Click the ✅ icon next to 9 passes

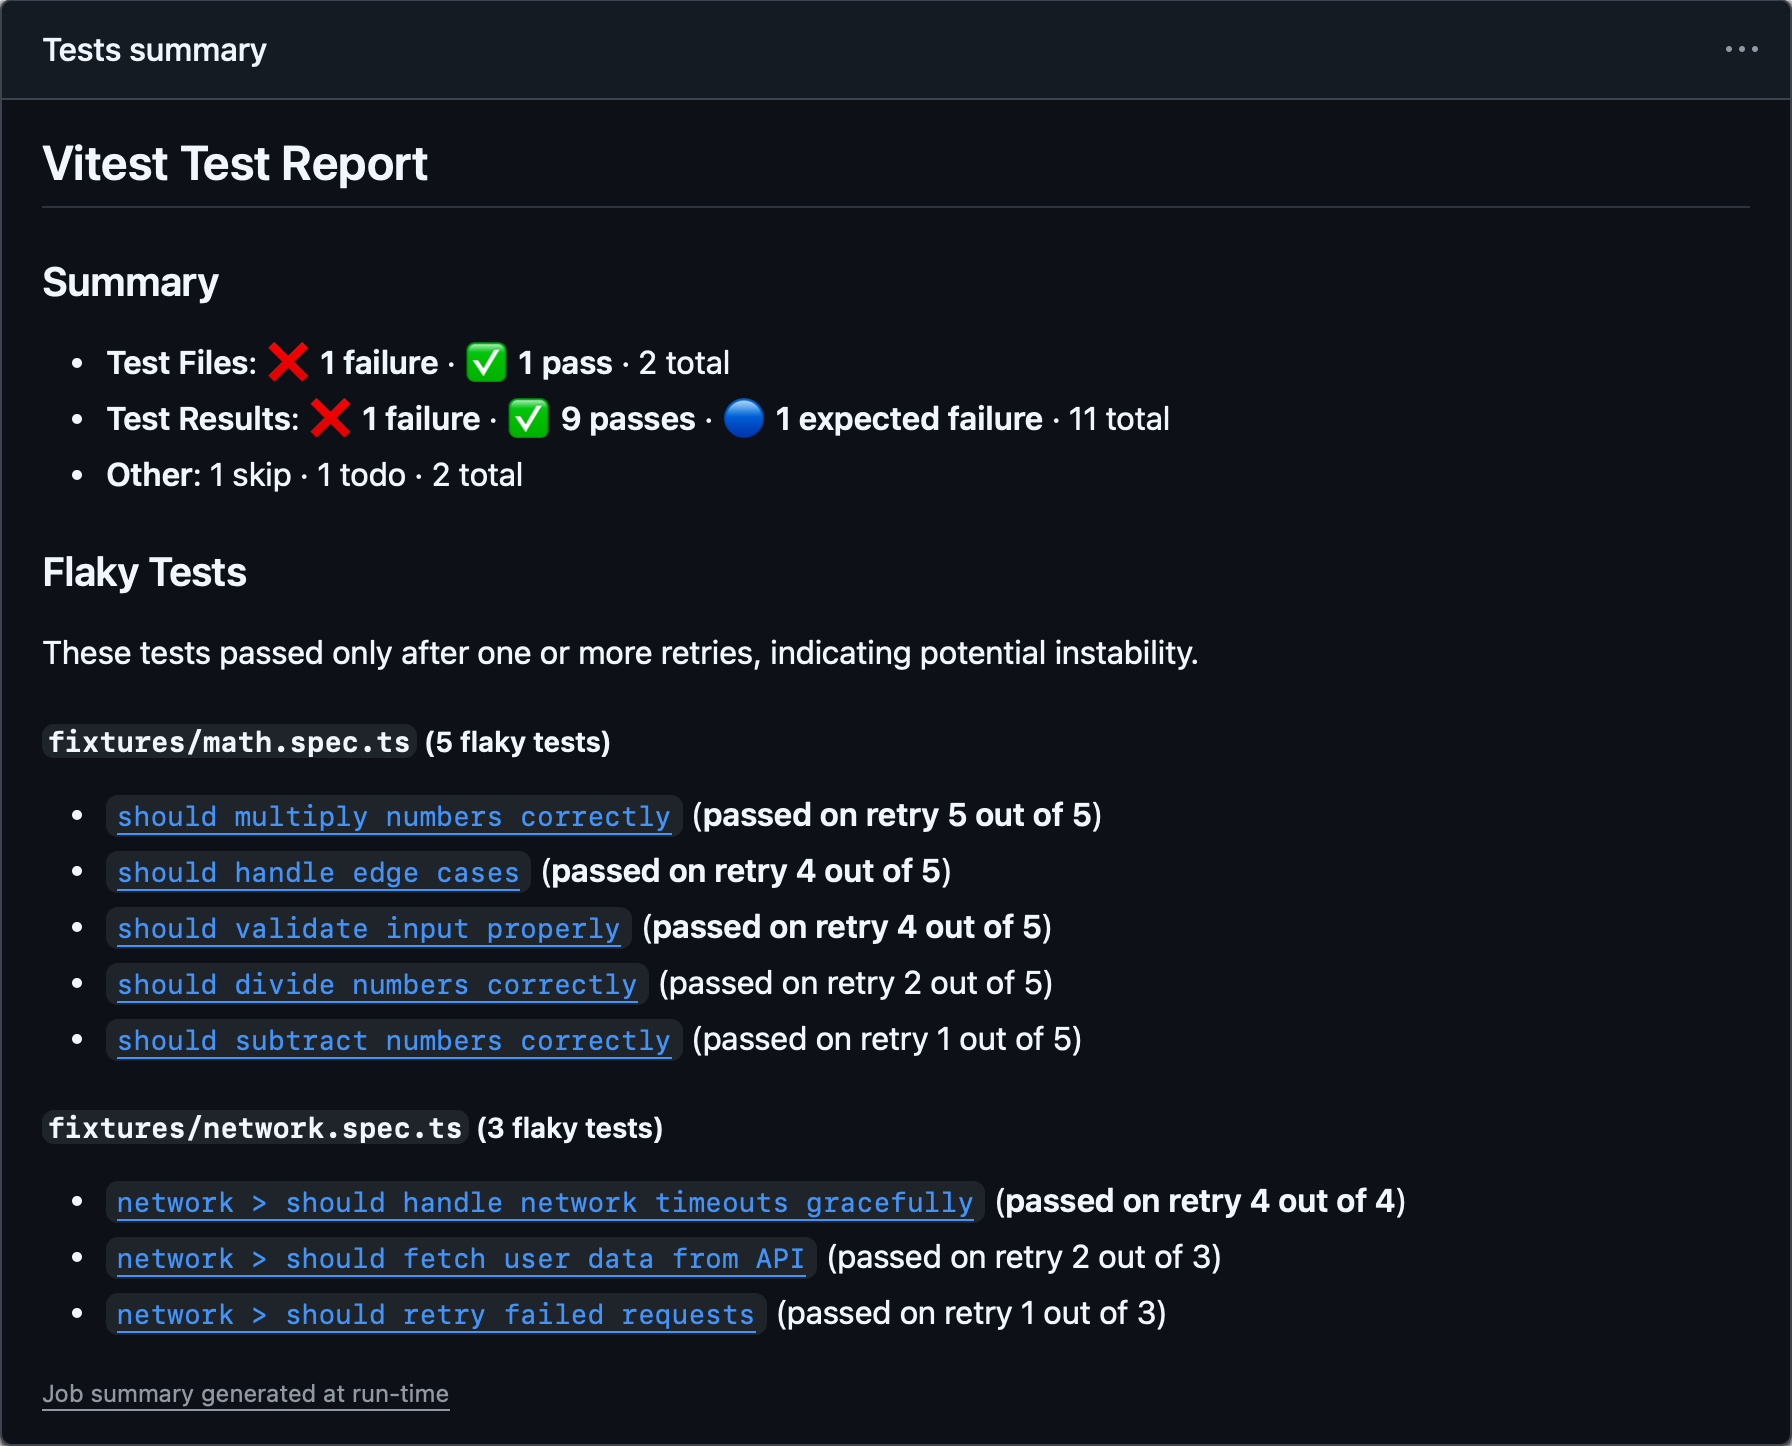[x=528, y=418]
